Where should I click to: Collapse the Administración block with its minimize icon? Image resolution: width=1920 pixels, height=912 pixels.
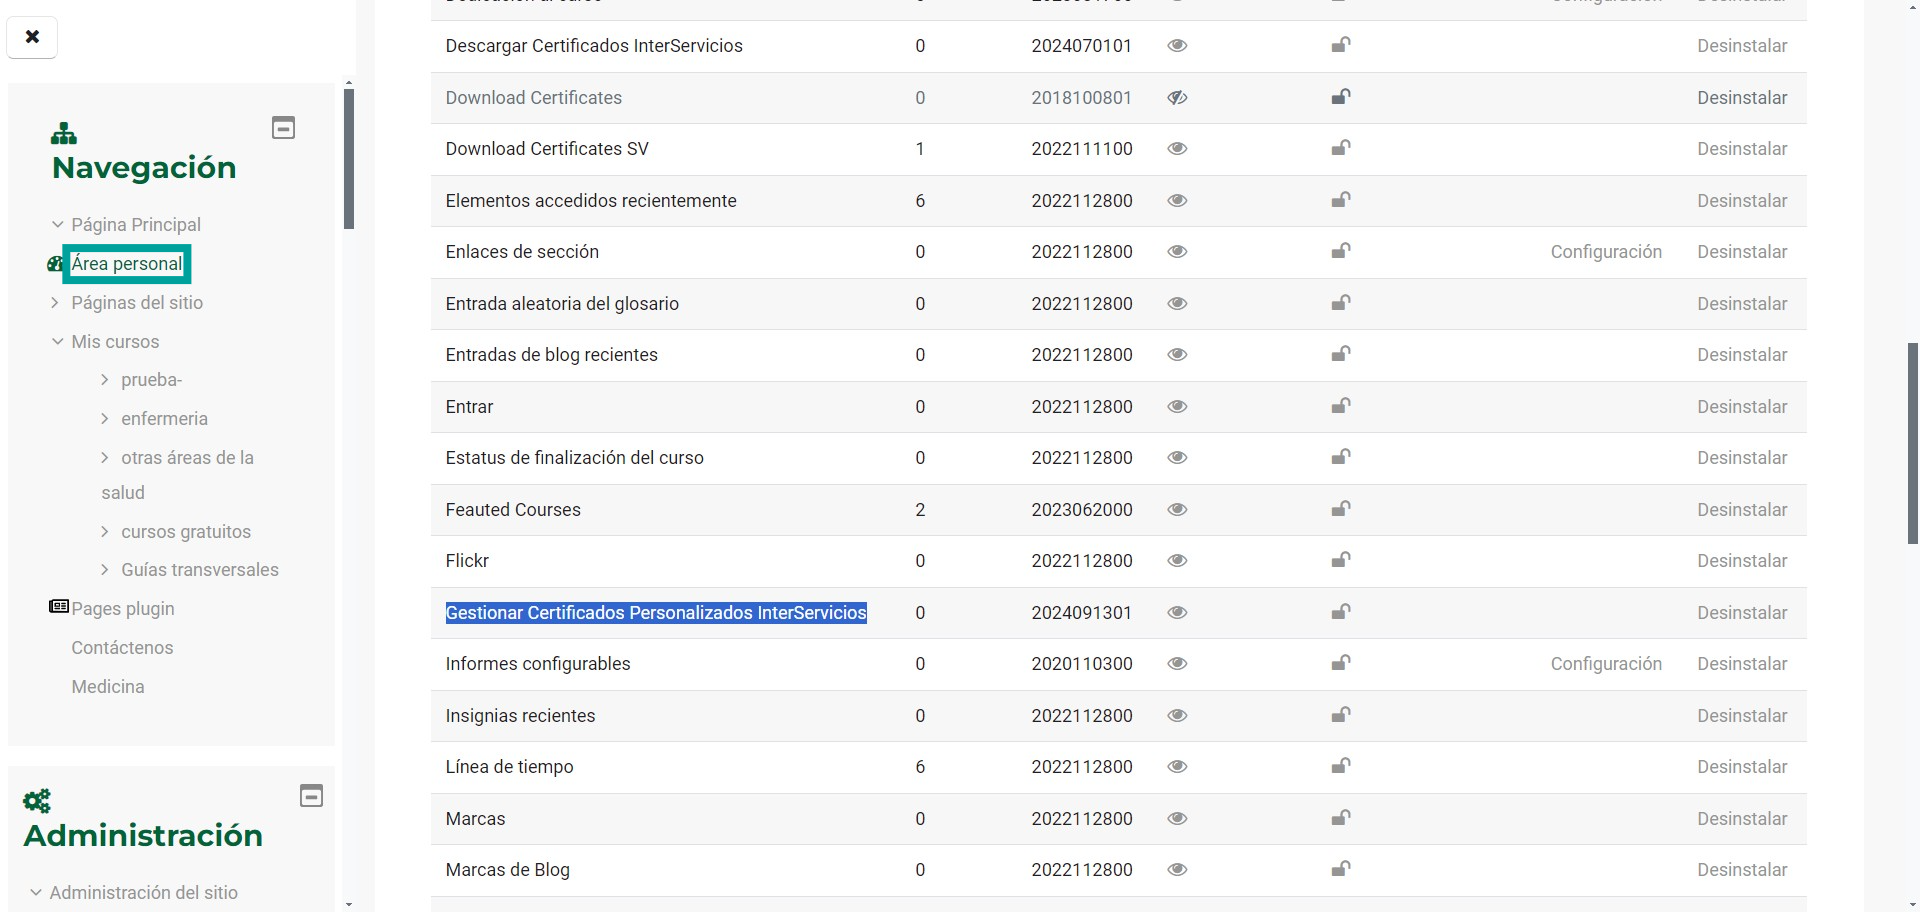311,796
